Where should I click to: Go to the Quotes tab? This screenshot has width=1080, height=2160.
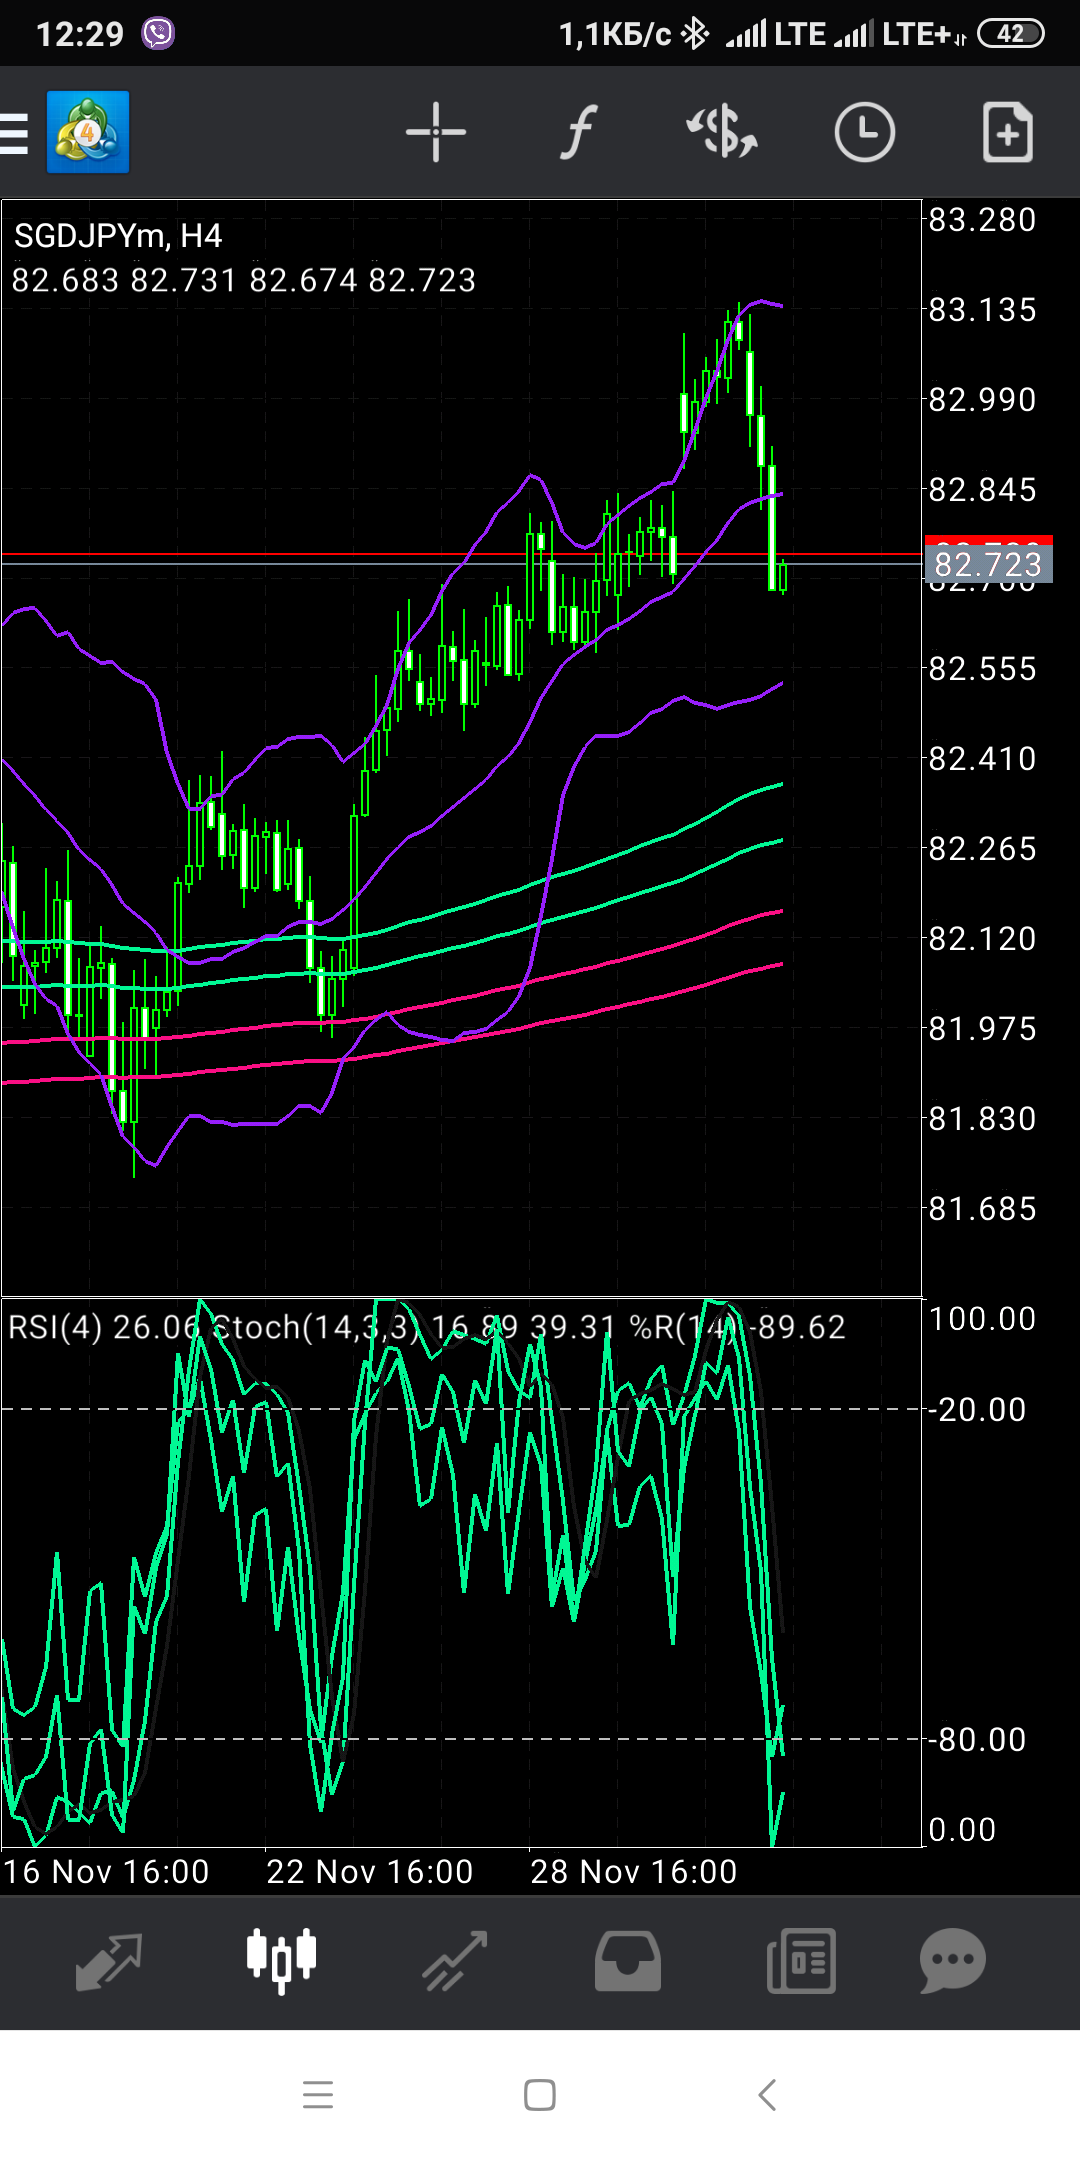click(108, 1962)
